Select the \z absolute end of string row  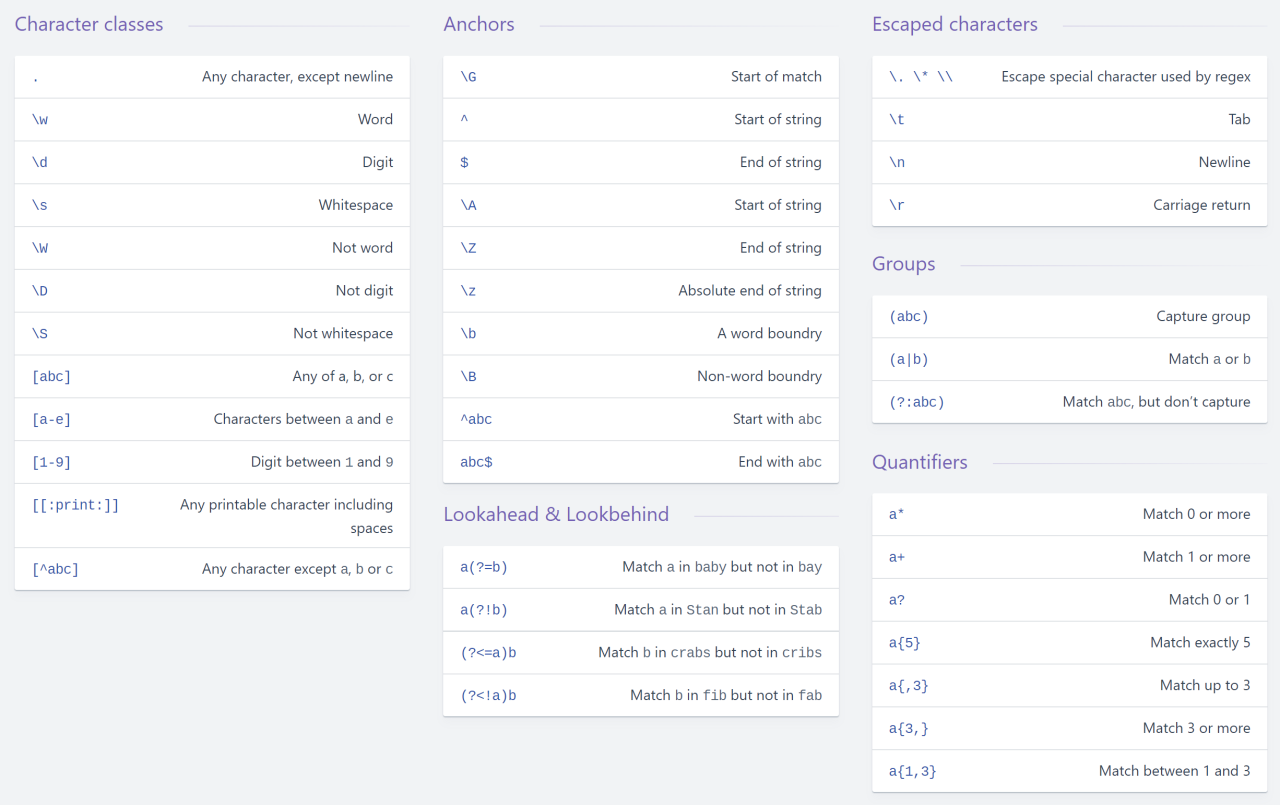[x=640, y=291]
